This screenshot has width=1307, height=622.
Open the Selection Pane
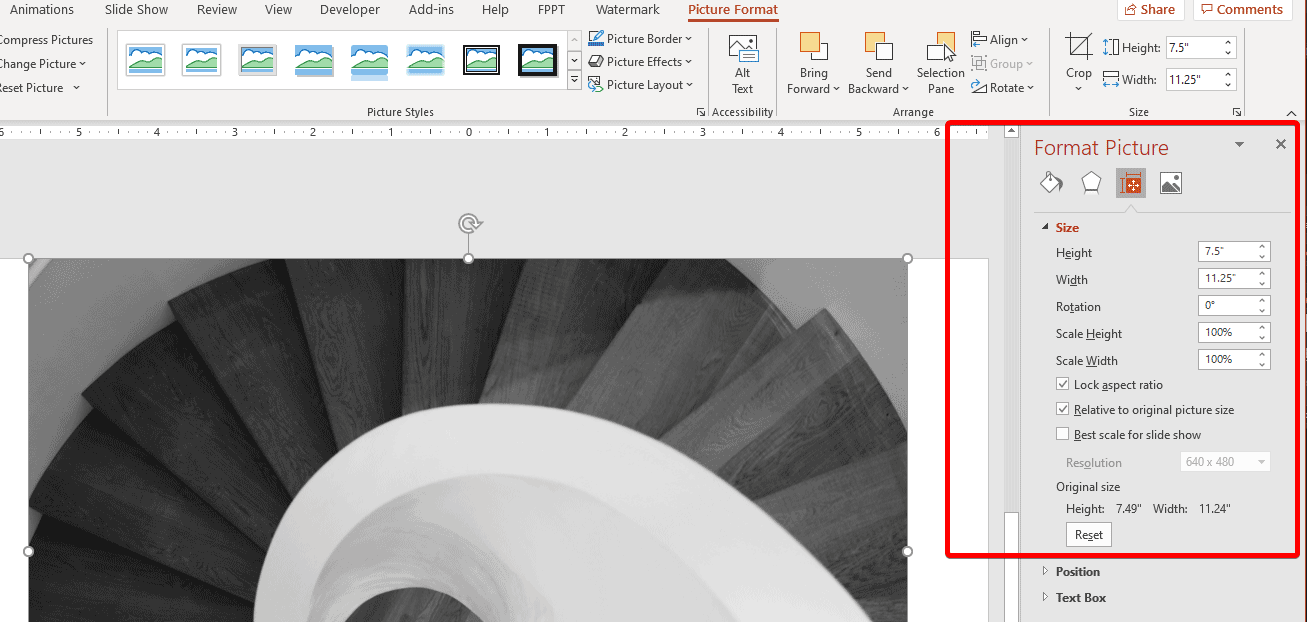pos(940,48)
